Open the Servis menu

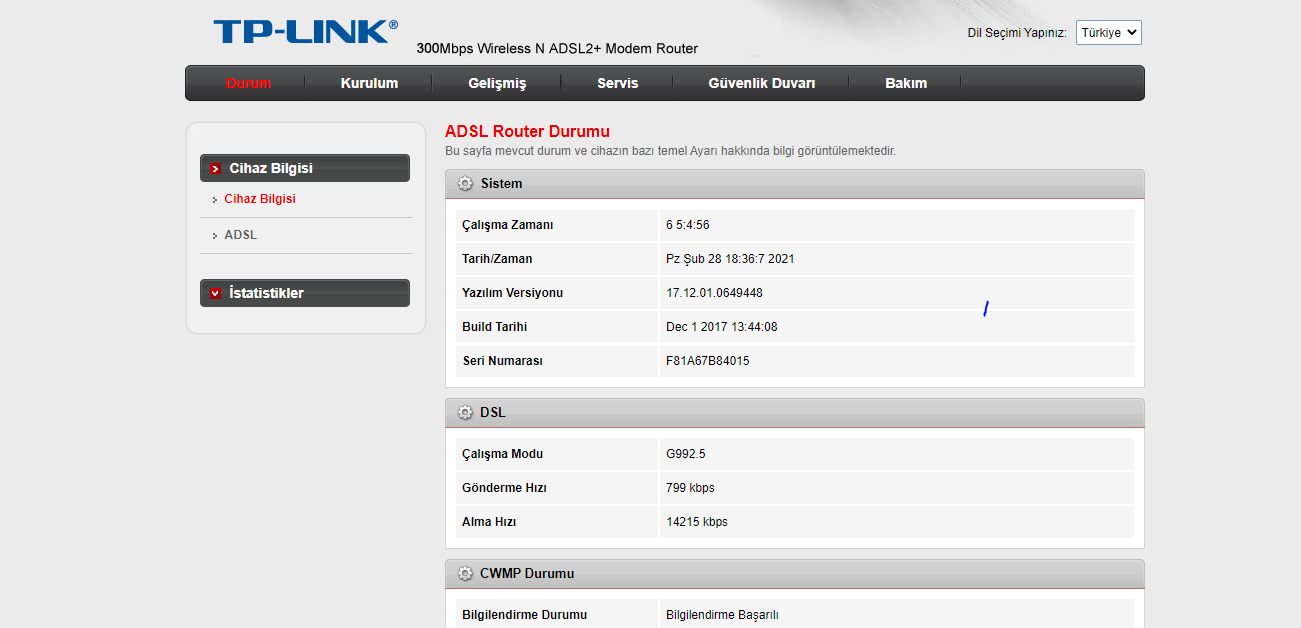617,83
